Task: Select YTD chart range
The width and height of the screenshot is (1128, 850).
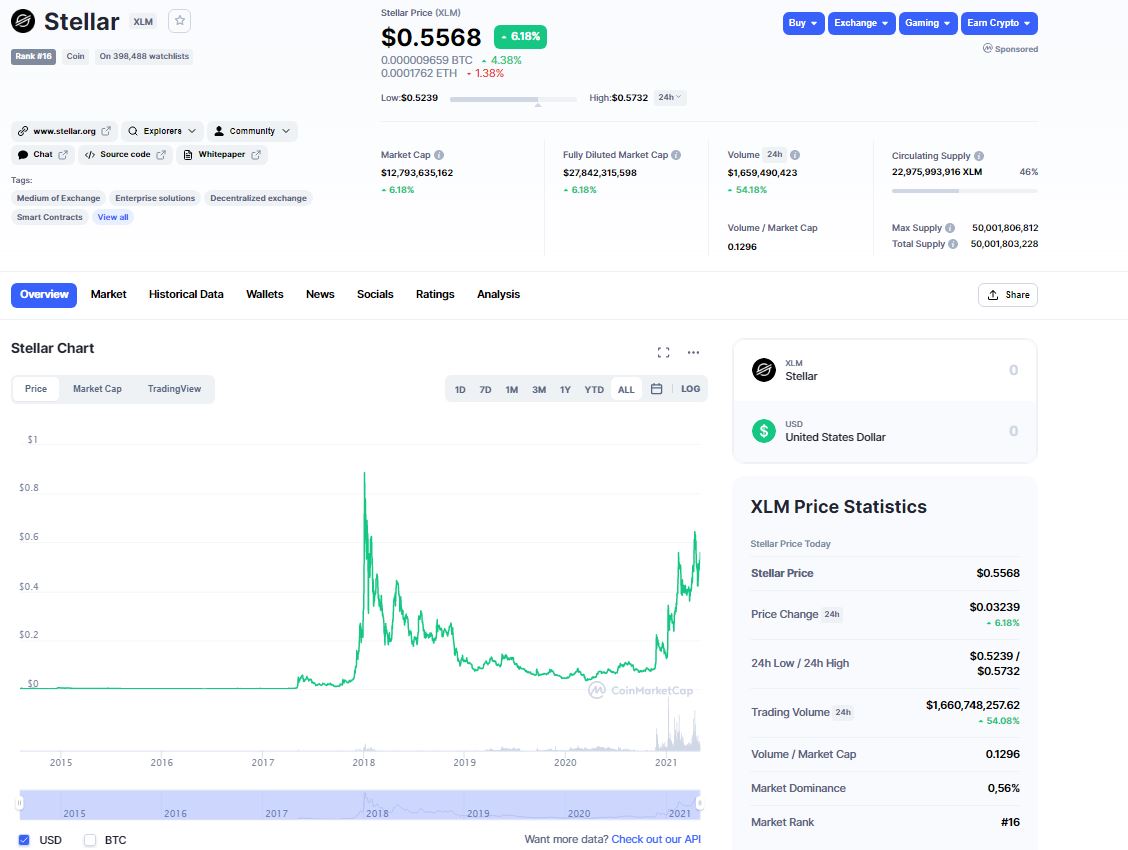Action: (x=593, y=390)
